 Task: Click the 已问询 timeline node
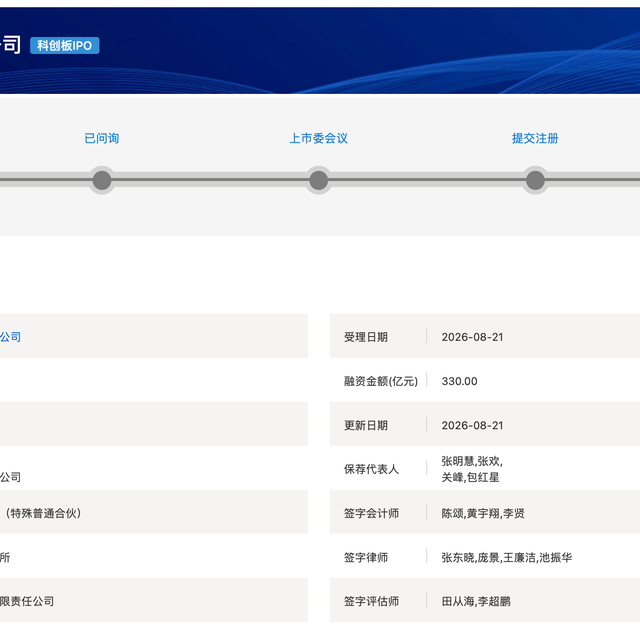pos(102,180)
